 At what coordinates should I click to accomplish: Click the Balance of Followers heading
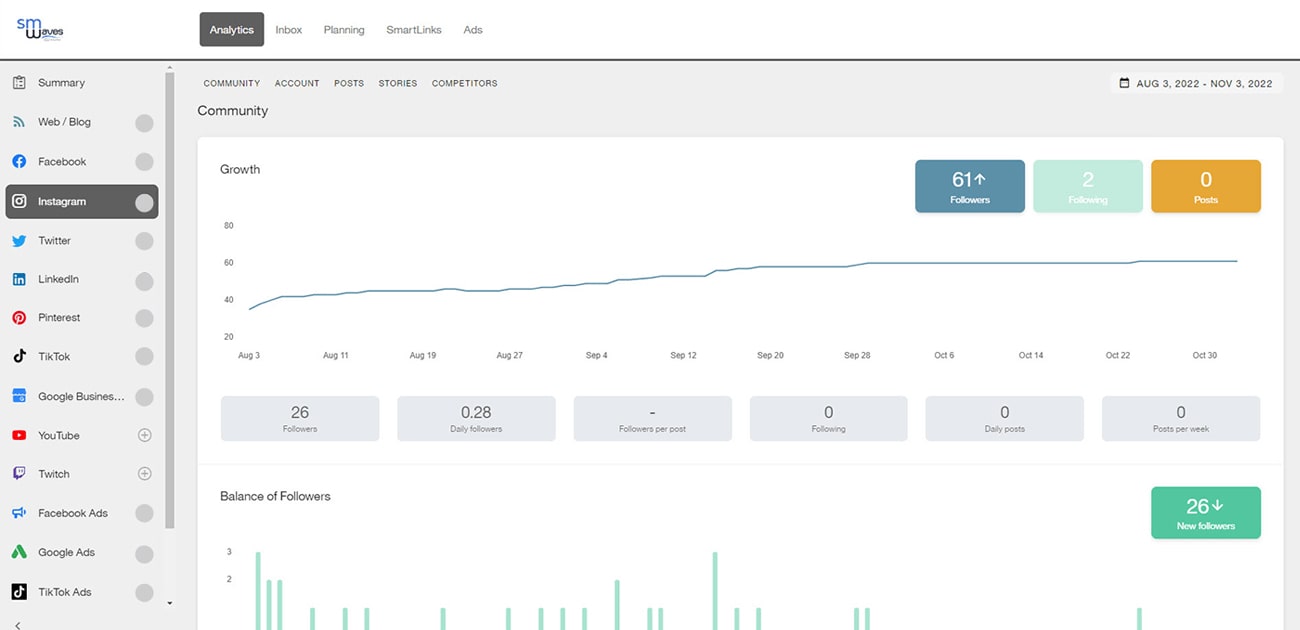click(x=275, y=496)
